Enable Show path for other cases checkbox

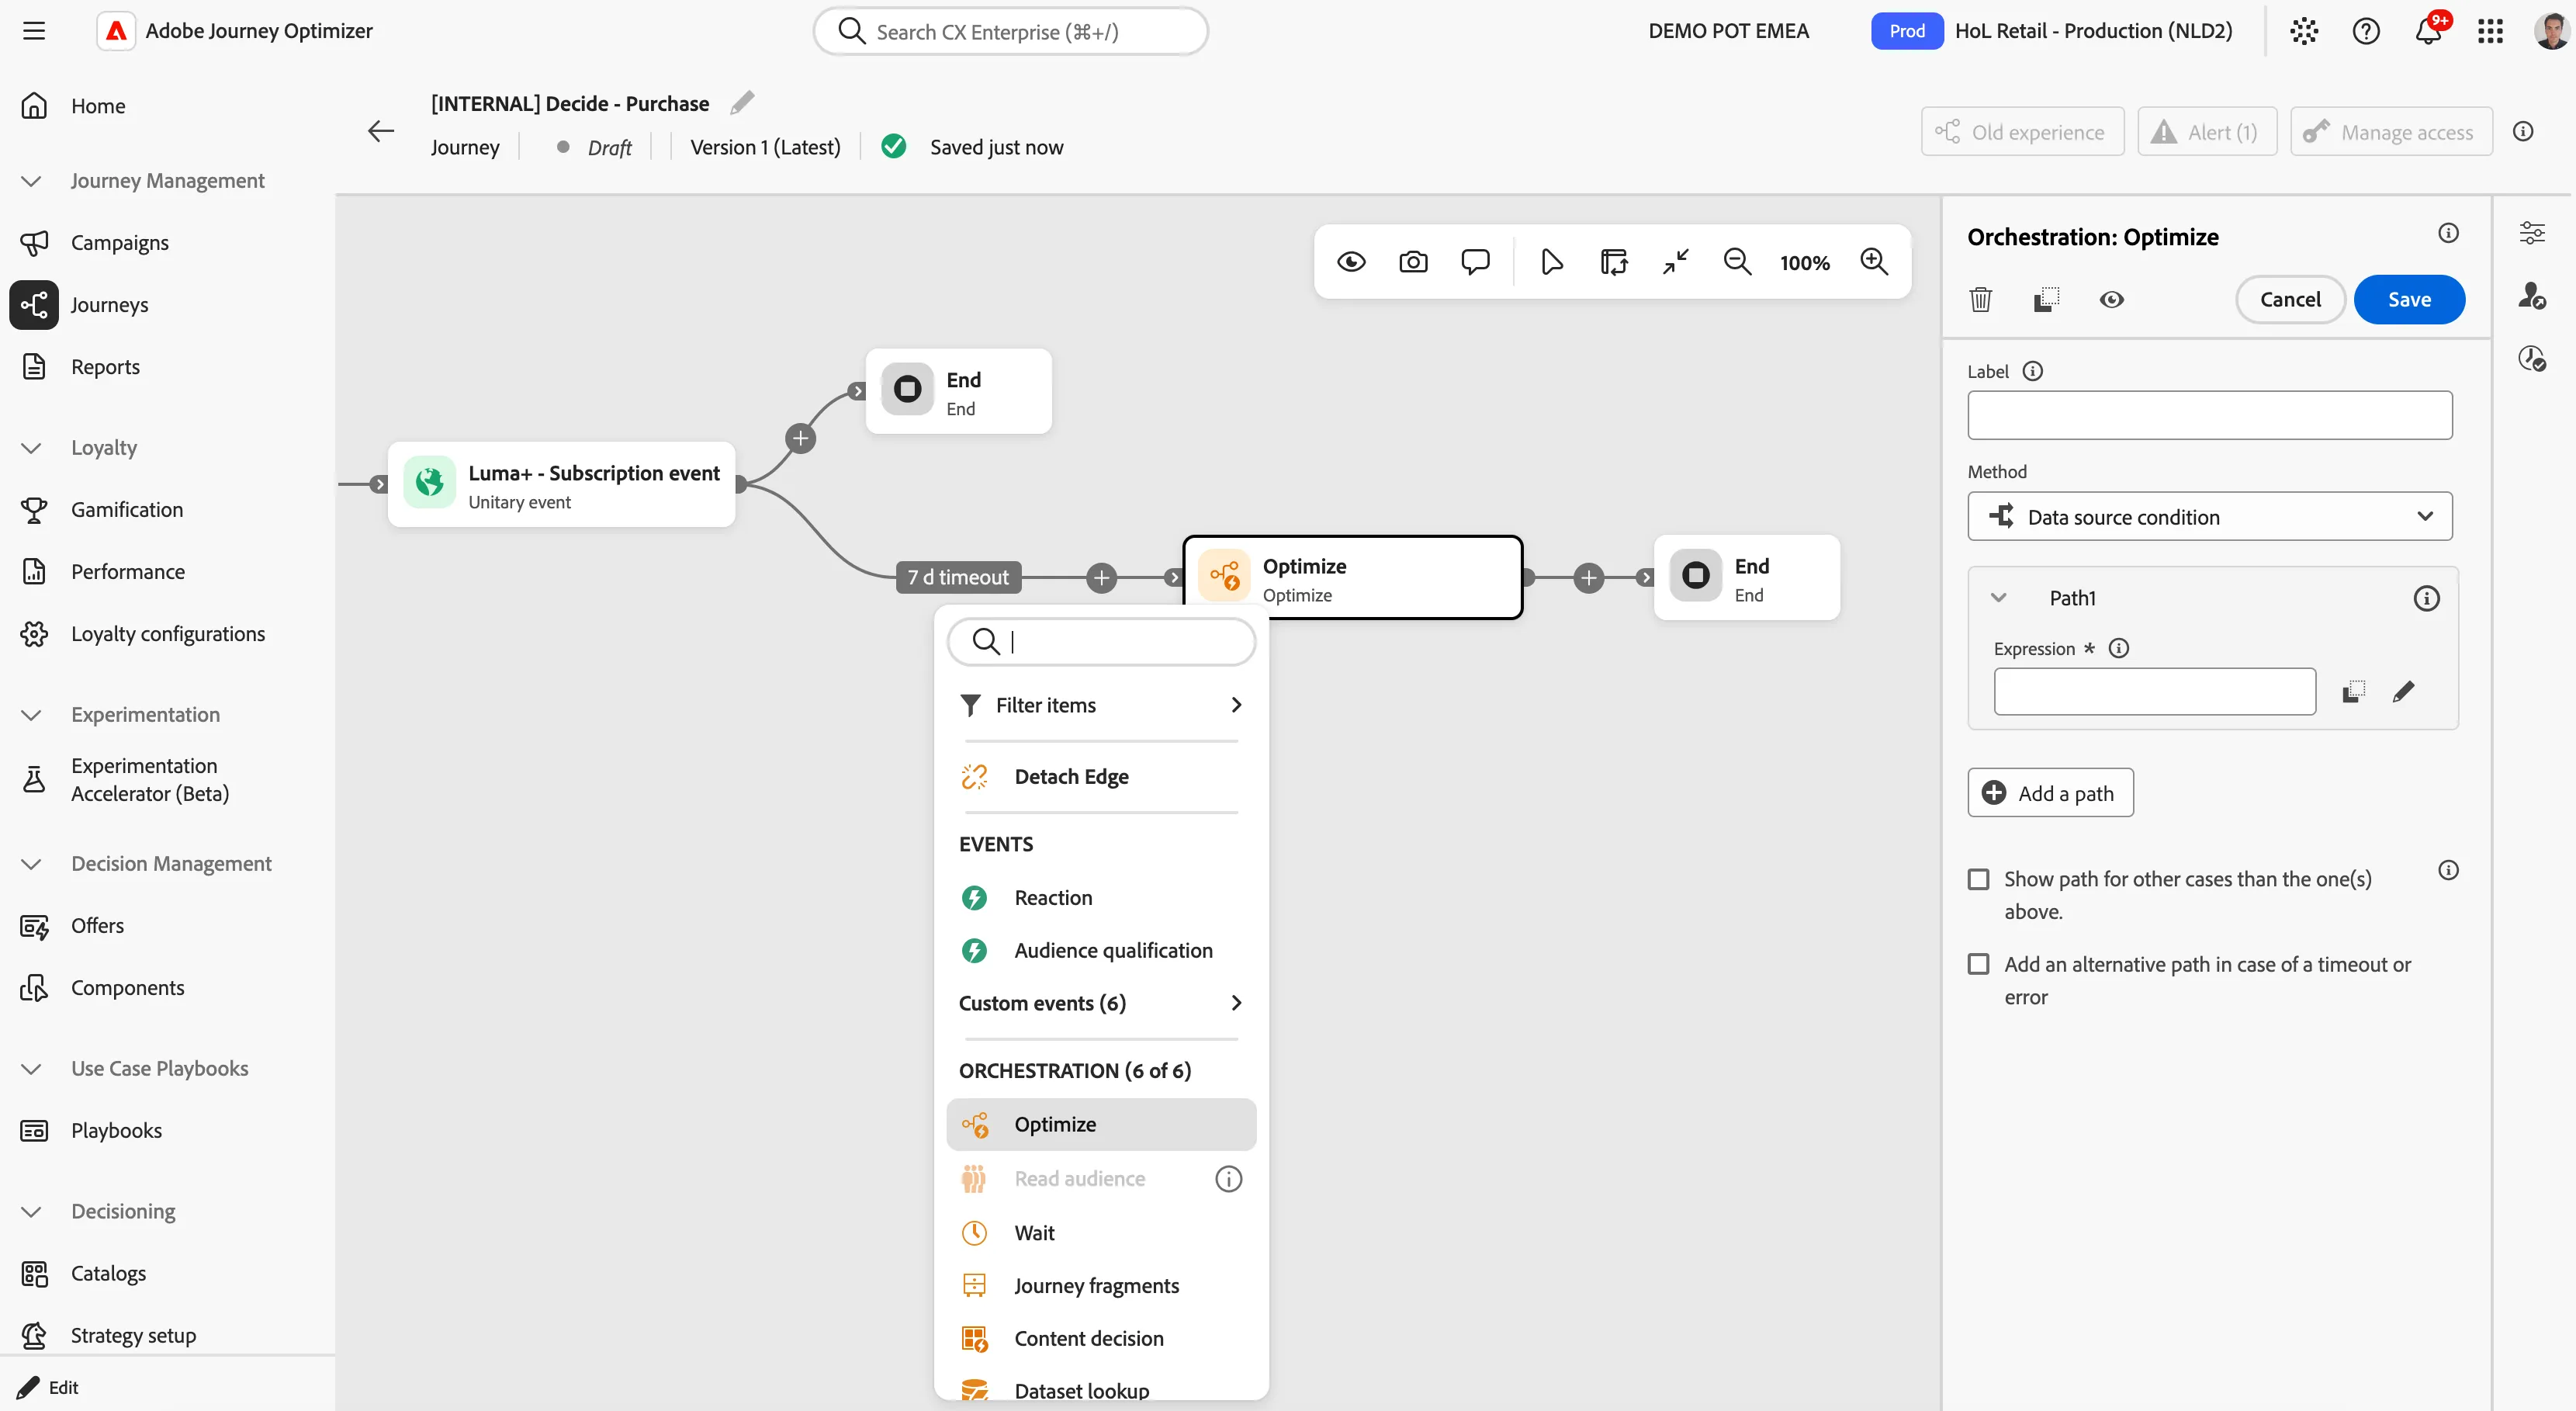(x=1978, y=879)
